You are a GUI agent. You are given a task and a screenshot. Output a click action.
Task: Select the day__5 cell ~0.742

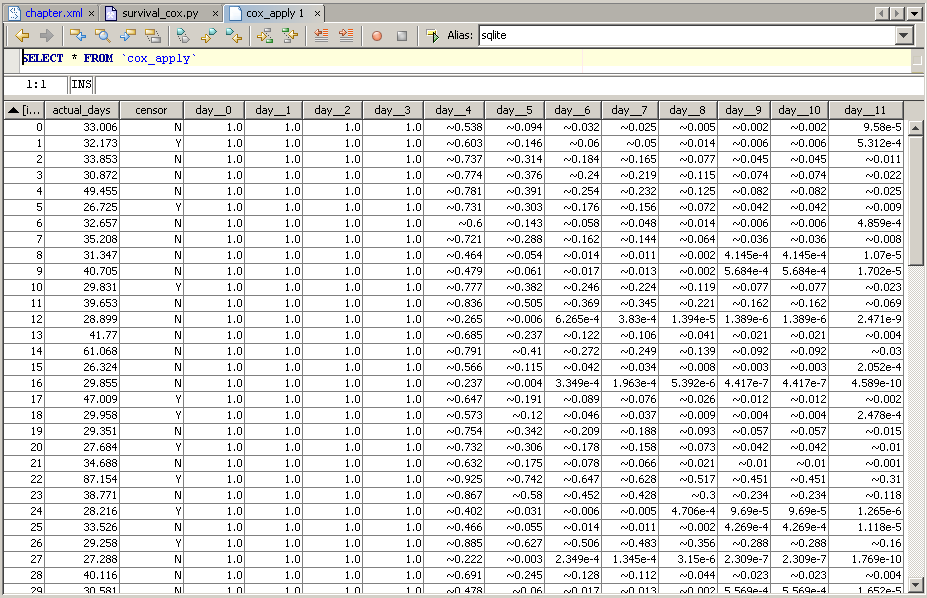[514, 479]
